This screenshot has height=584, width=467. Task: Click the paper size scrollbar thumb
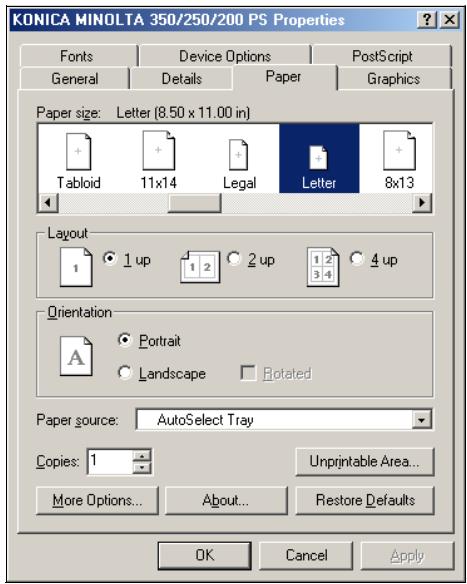pos(194,203)
